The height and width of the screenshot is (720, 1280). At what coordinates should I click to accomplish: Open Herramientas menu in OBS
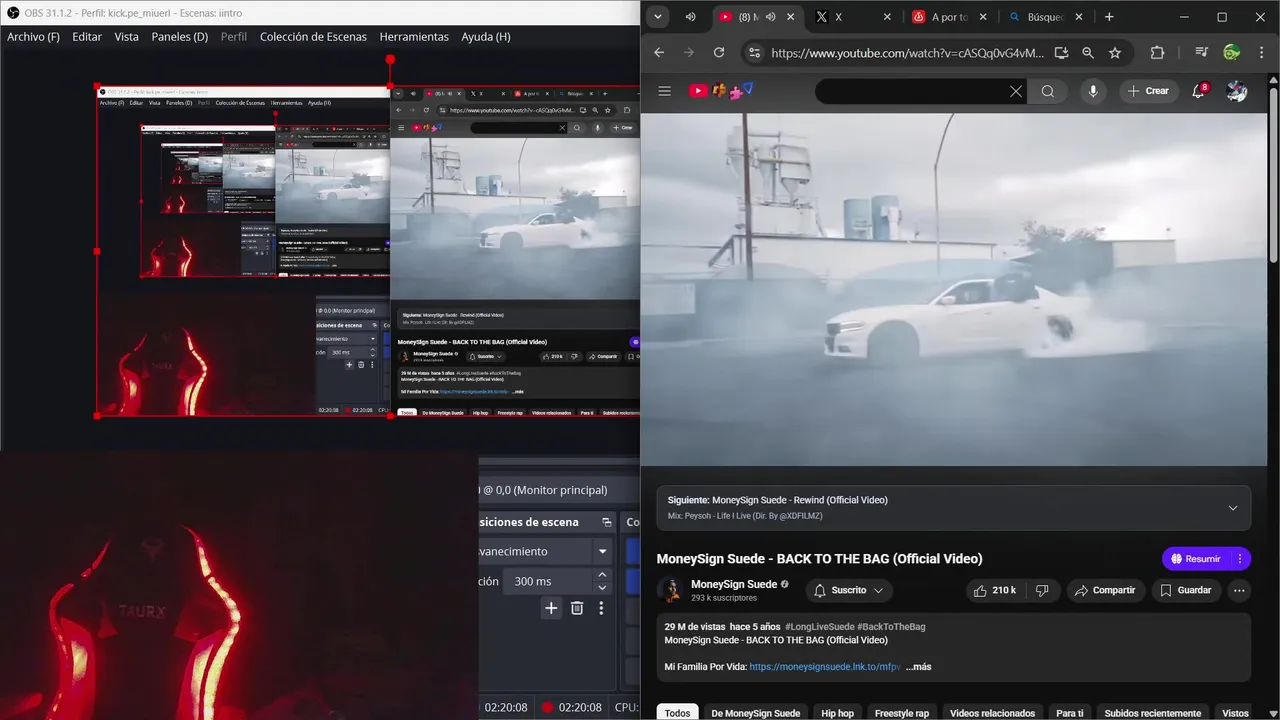pyautogui.click(x=414, y=36)
